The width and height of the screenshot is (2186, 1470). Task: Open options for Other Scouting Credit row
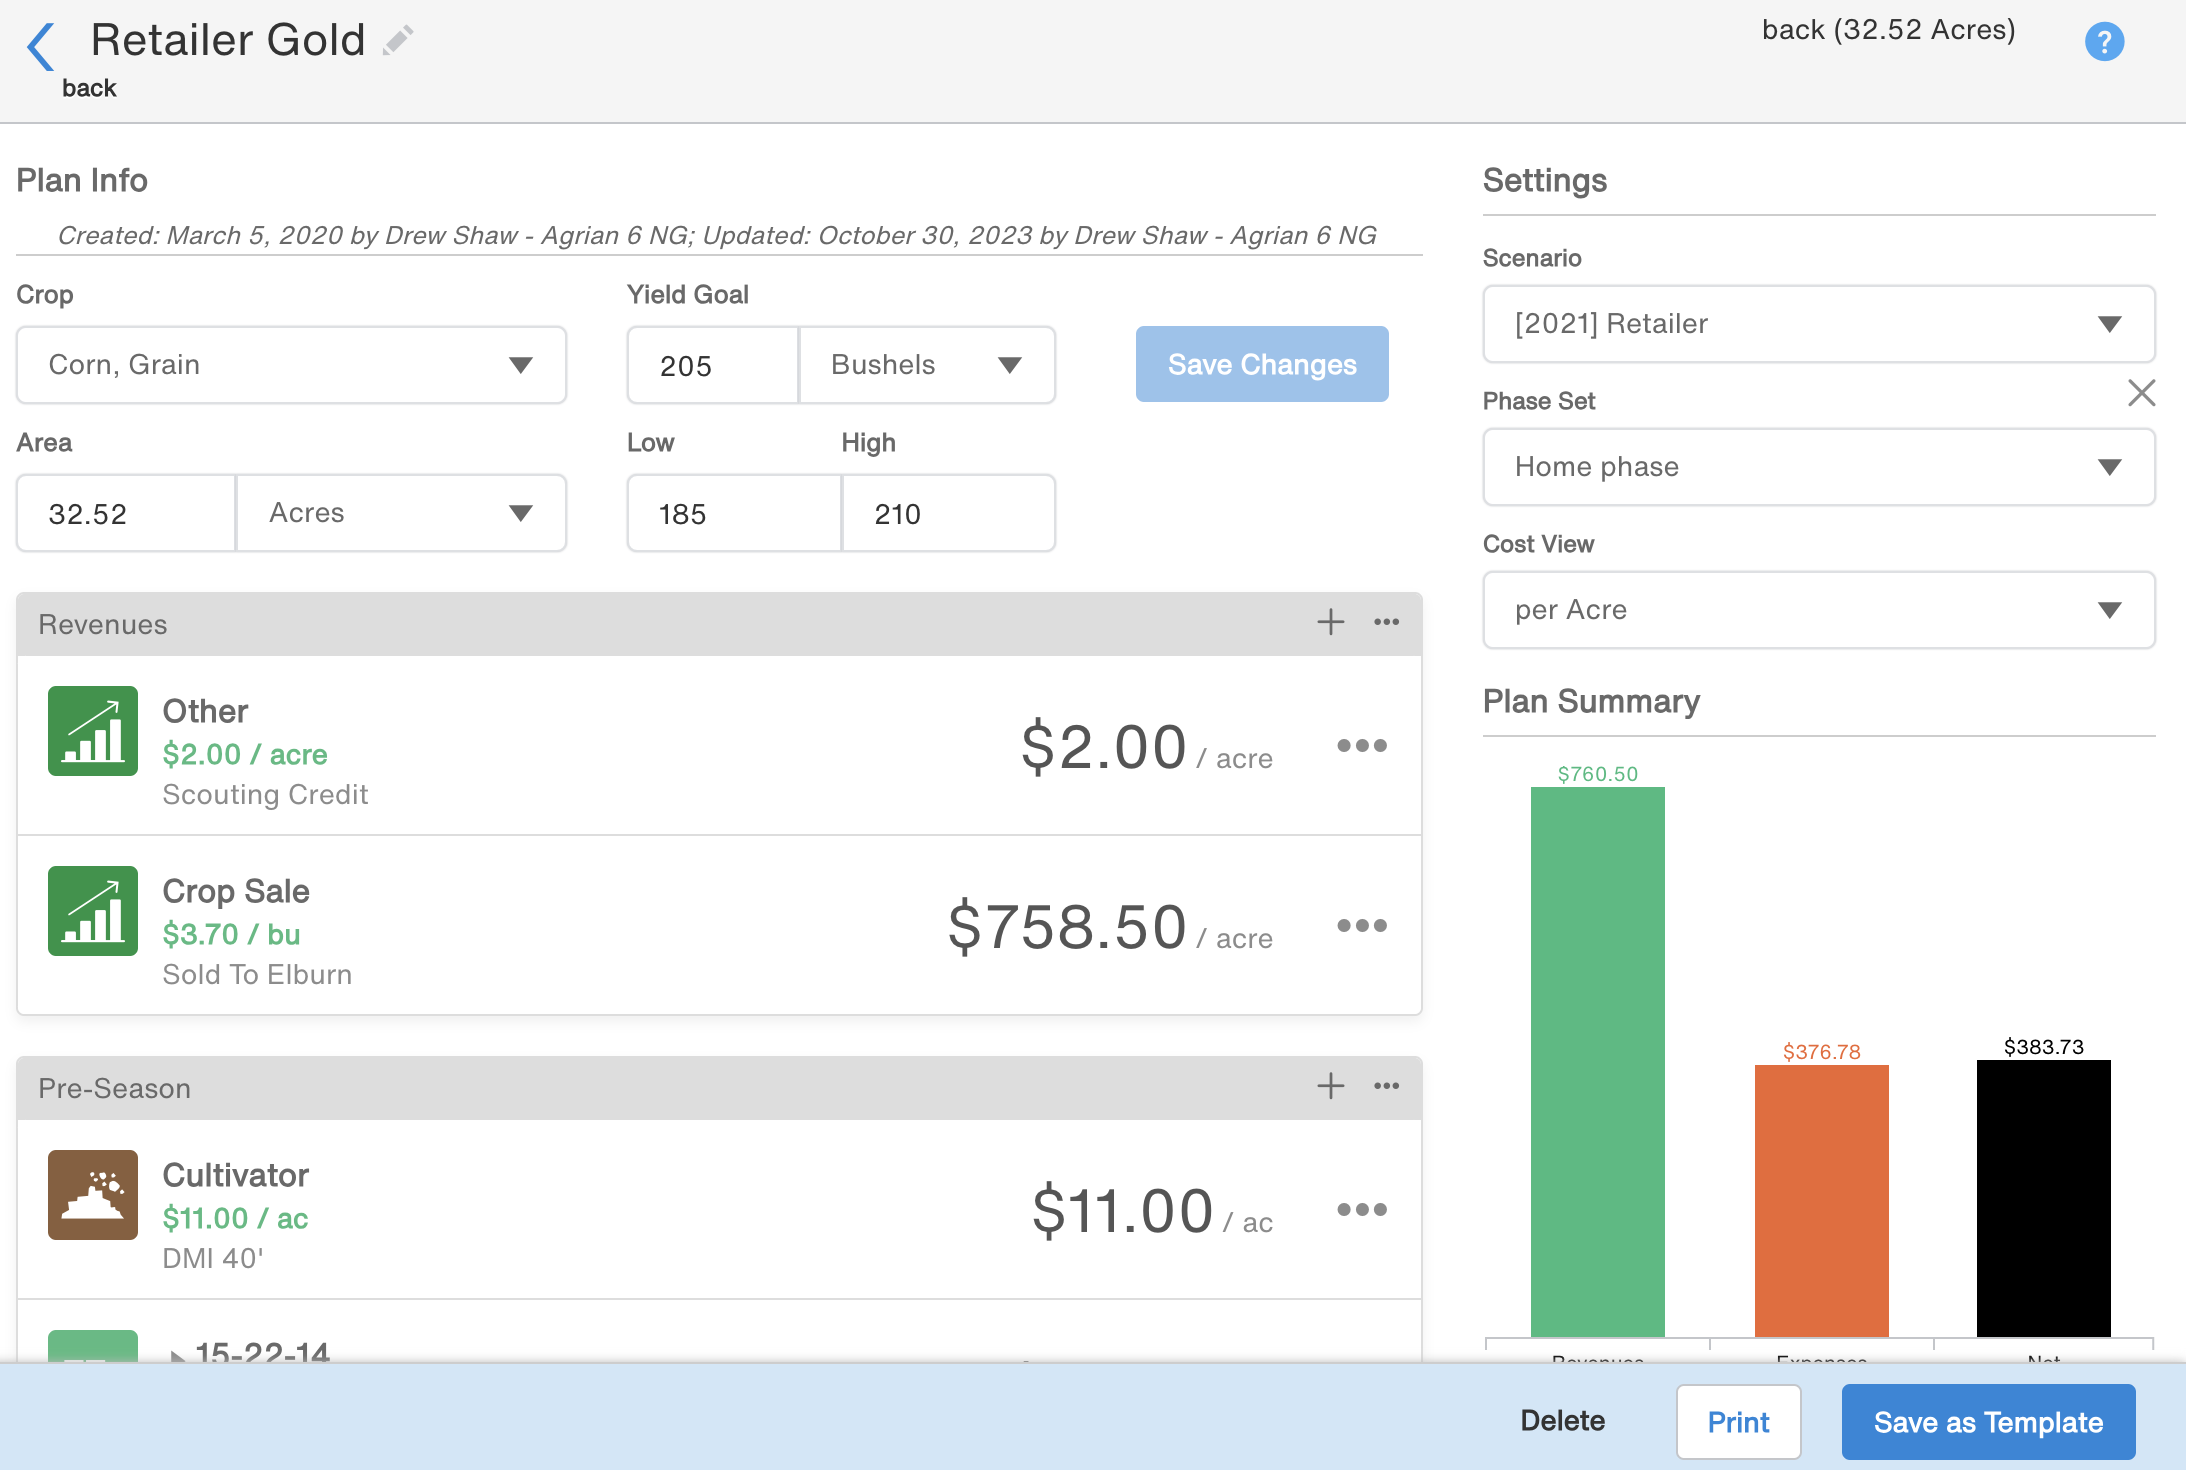[1361, 746]
